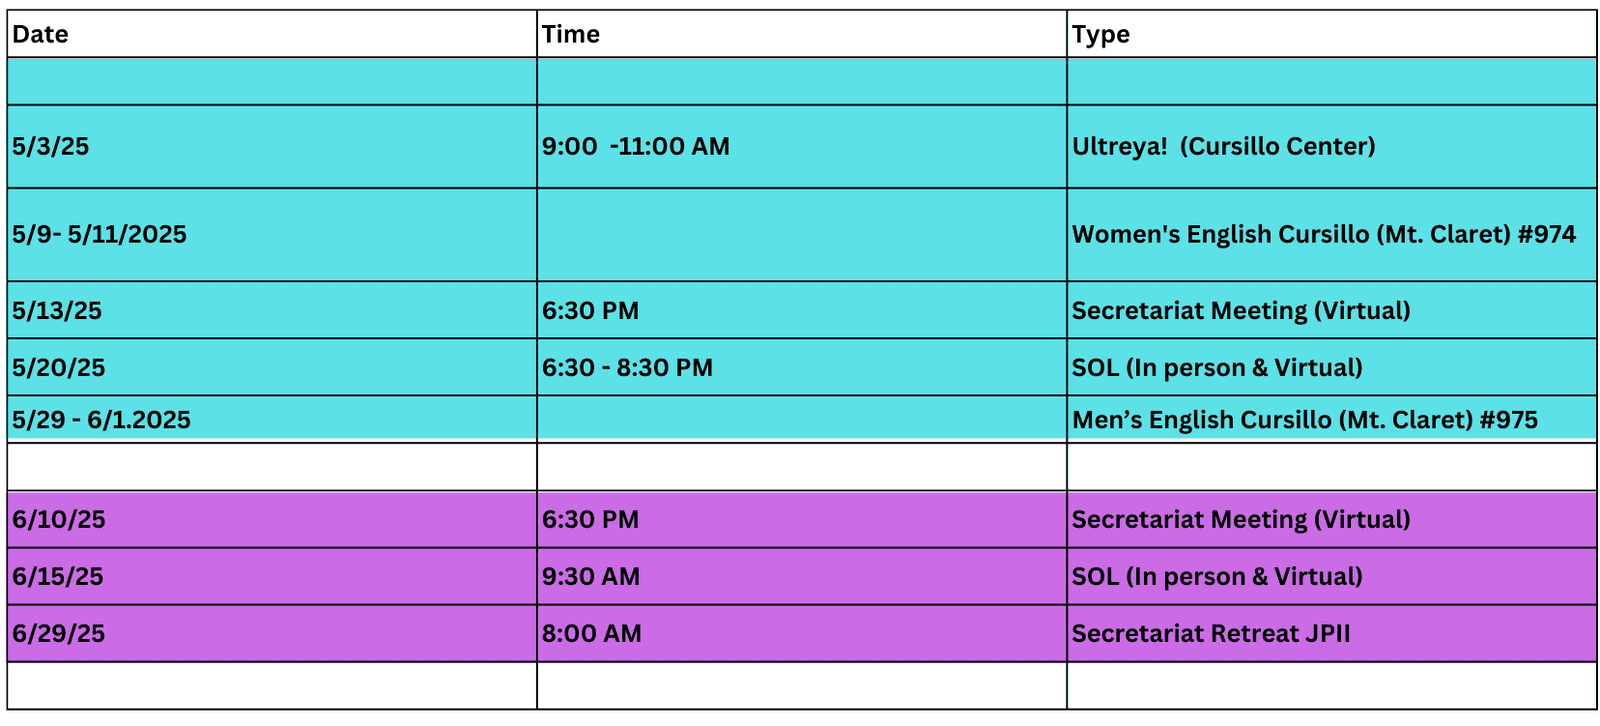Select purple Secretariat Meeting (Virtual) cell

1332,519
